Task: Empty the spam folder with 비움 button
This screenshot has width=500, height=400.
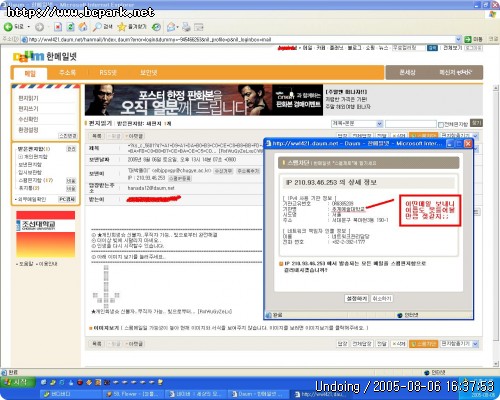Action: (71, 181)
